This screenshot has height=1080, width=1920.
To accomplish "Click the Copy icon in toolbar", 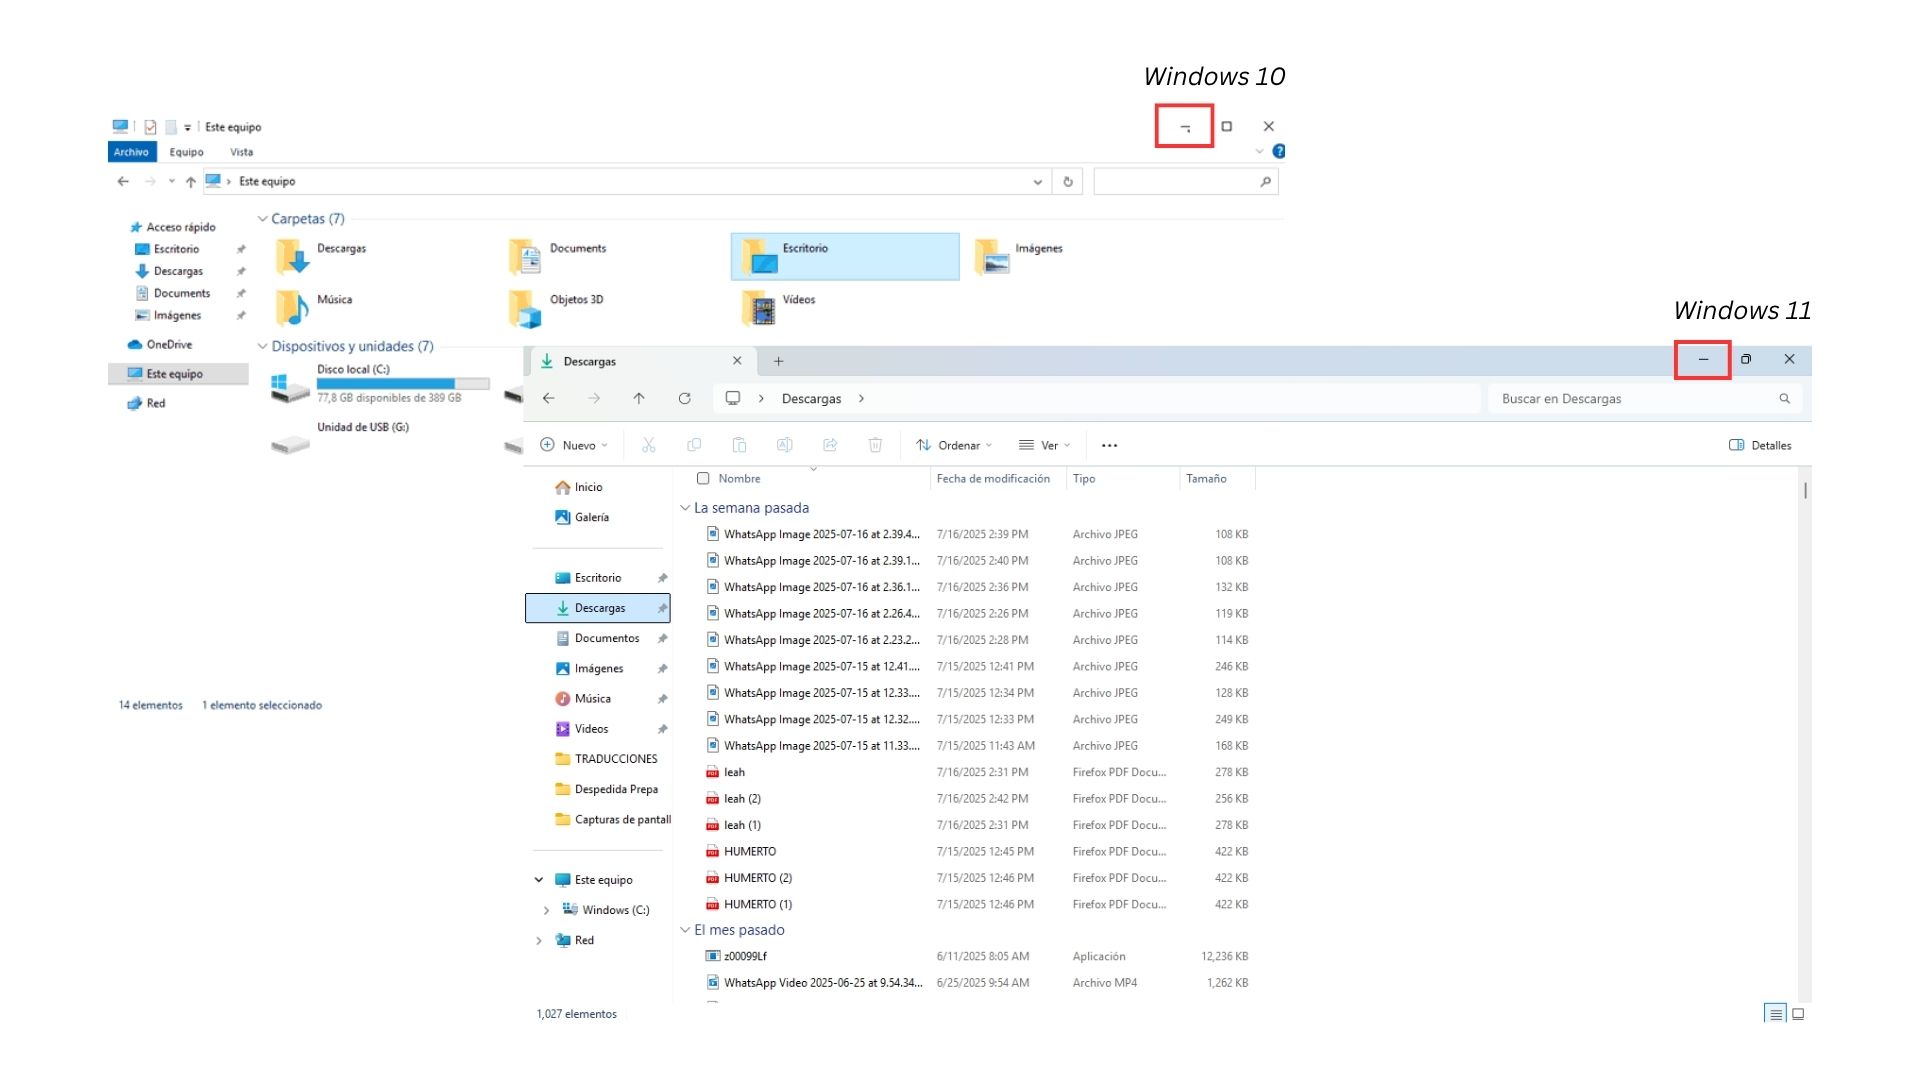I will pyautogui.click(x=694, y=445).
